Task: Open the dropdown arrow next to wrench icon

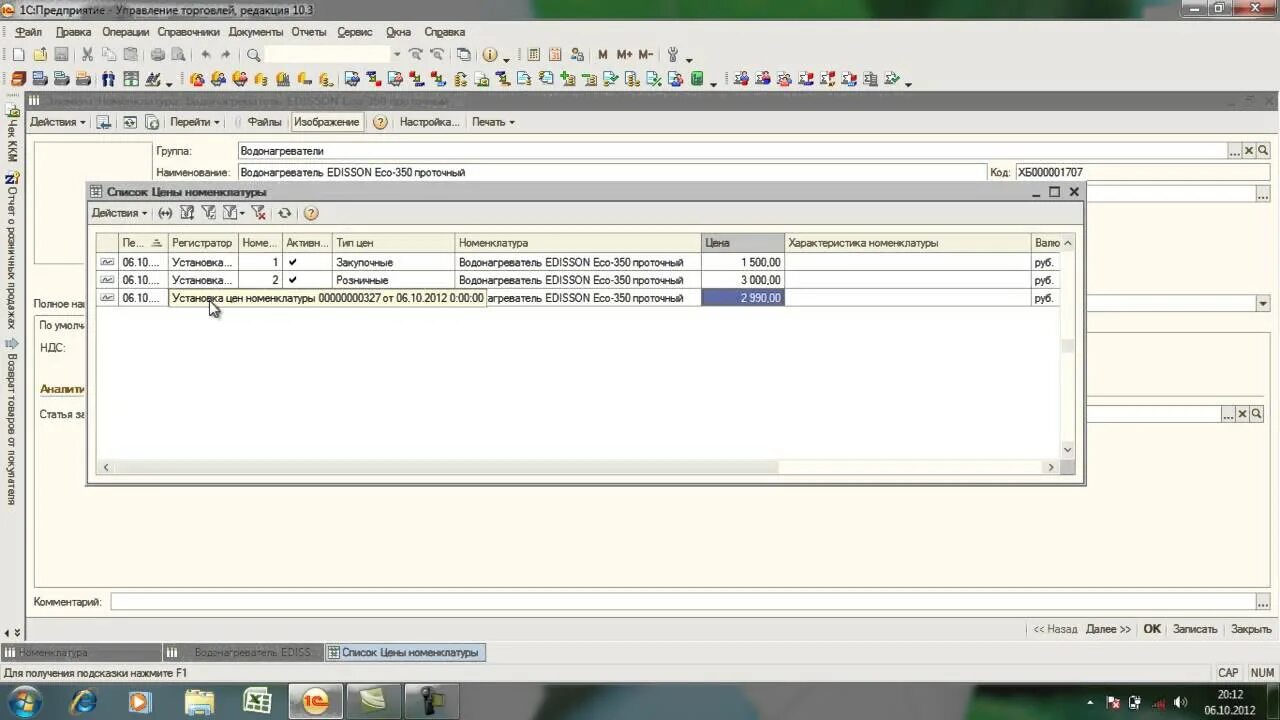Action: click(689, 57)
